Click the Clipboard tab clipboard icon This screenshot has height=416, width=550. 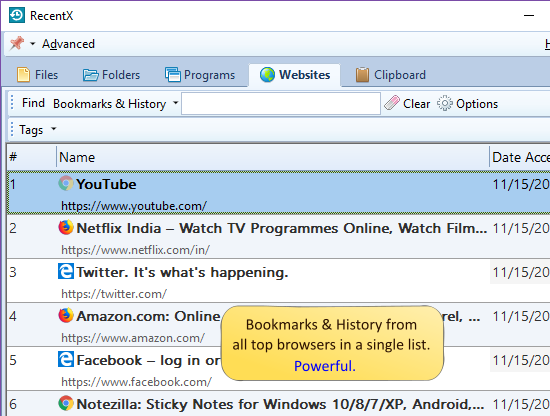(x=362, y=75)
